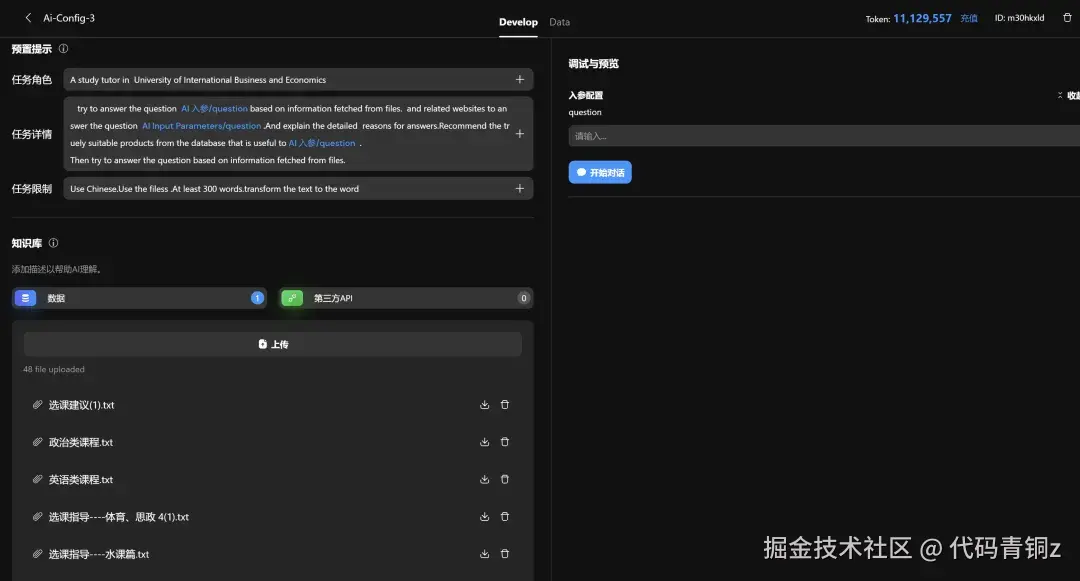The image size is (1080, 581).
Task: Switch to the Develop tab
Action: click(518, 22)
